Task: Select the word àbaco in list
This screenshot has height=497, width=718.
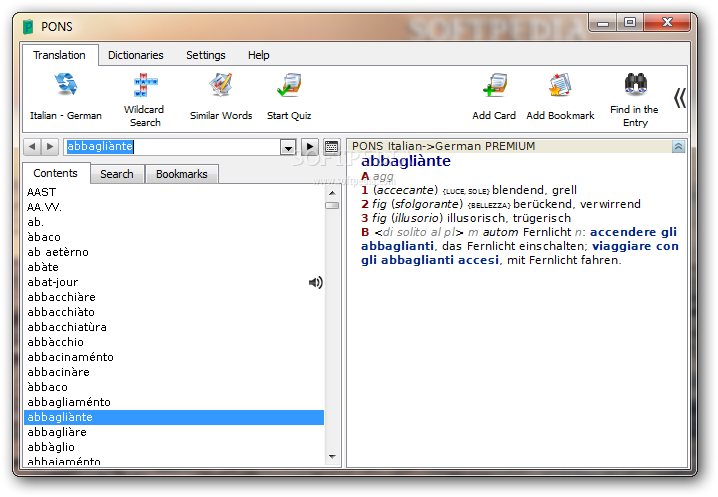Action: tap(174, 237)
